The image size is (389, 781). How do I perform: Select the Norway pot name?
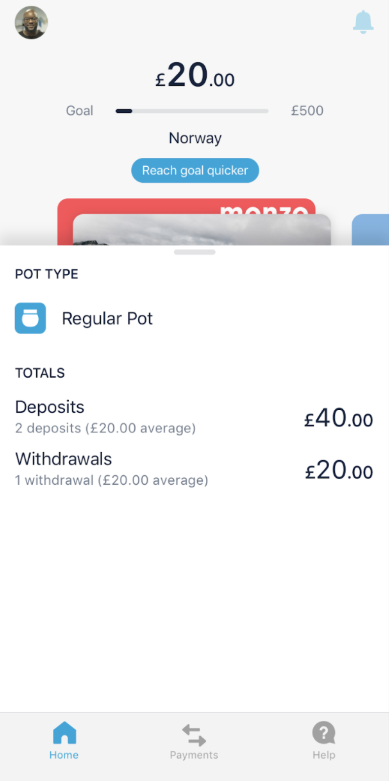click(195, 138)
